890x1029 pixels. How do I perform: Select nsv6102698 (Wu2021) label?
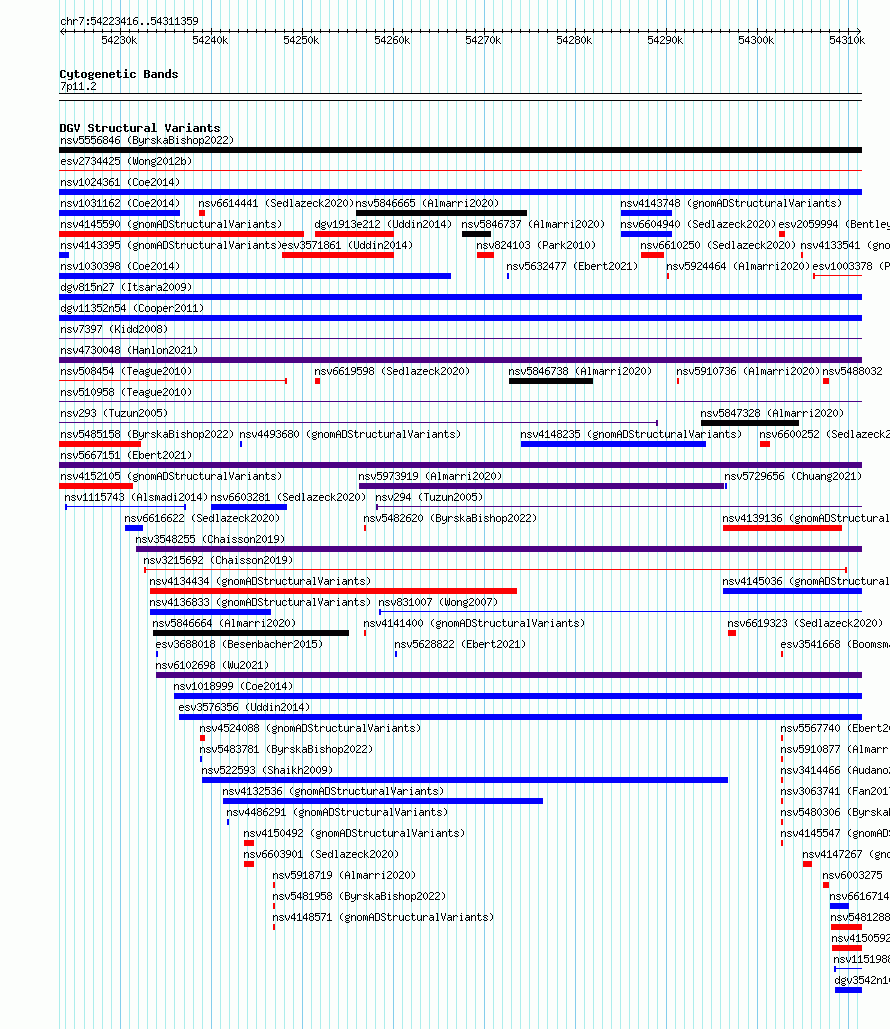point(212,665)
